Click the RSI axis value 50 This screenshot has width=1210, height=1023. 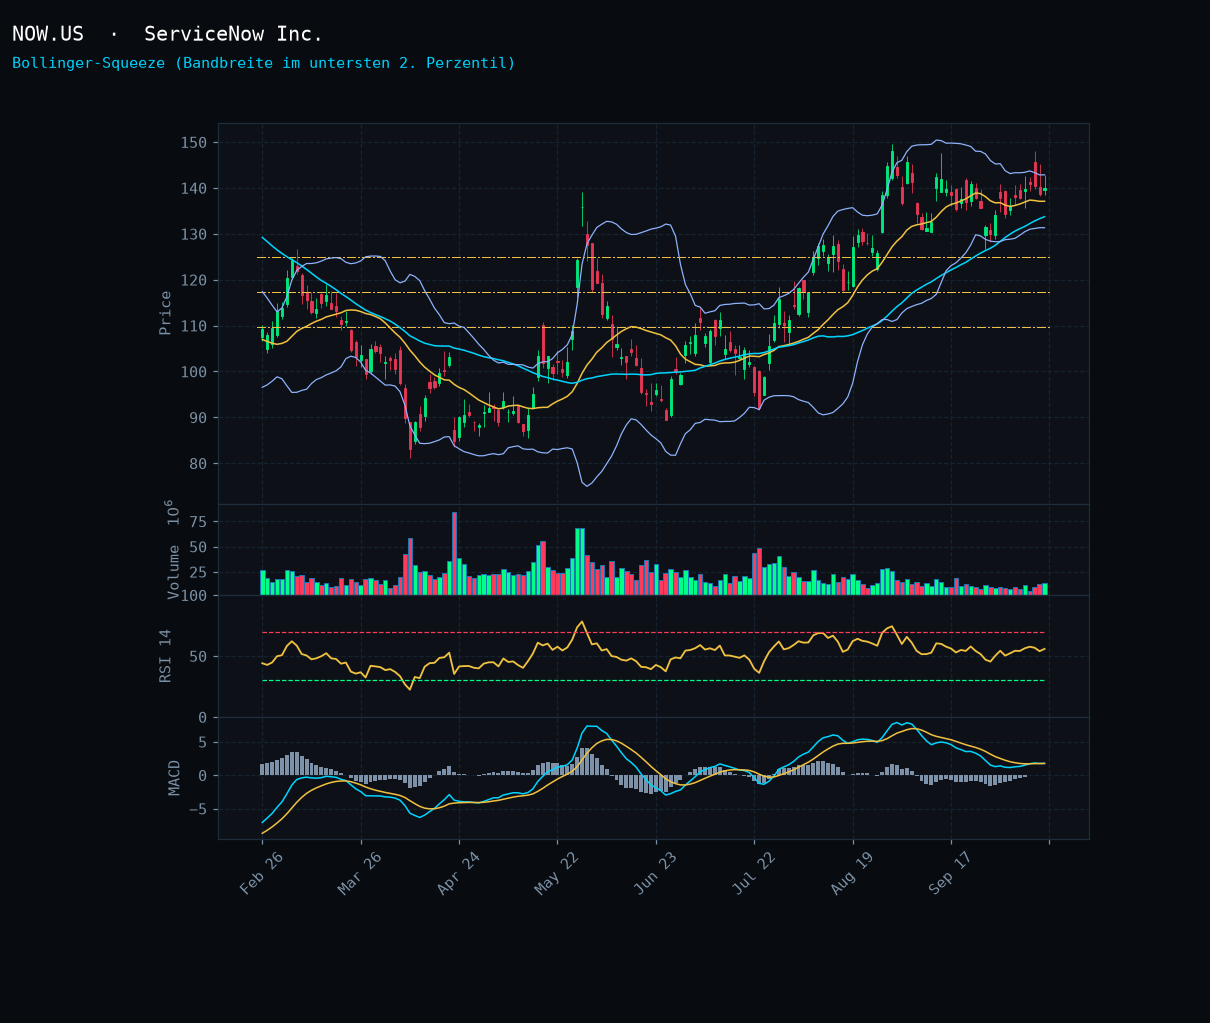tap(198, 657)
